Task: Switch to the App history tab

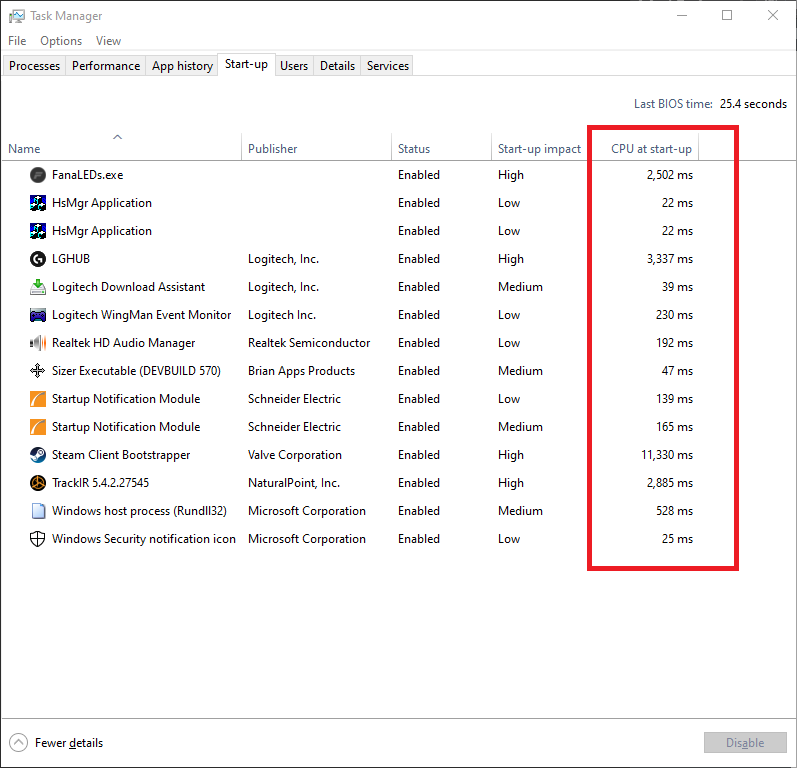Action: pyautogui.click(x=182, y=66)
